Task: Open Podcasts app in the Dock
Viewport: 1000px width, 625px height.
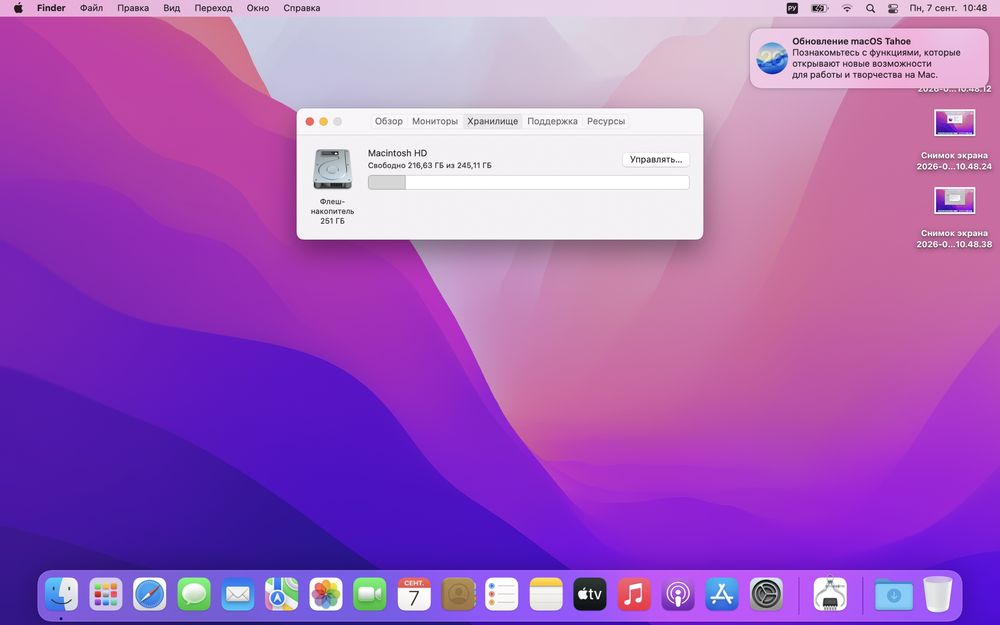Action: [x=678, y=594]
